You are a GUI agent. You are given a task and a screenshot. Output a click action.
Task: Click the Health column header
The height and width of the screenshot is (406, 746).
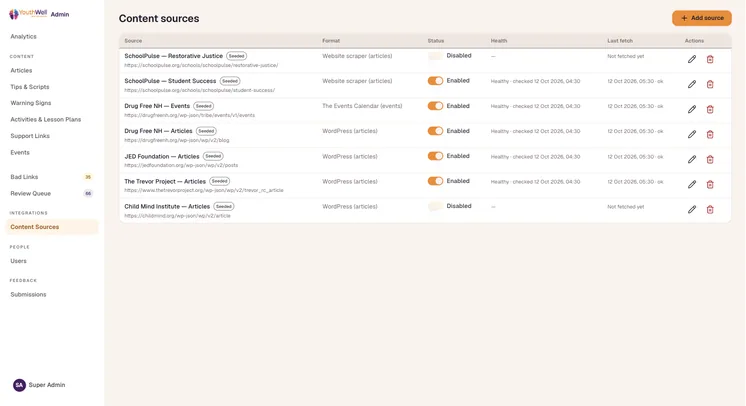499,41
